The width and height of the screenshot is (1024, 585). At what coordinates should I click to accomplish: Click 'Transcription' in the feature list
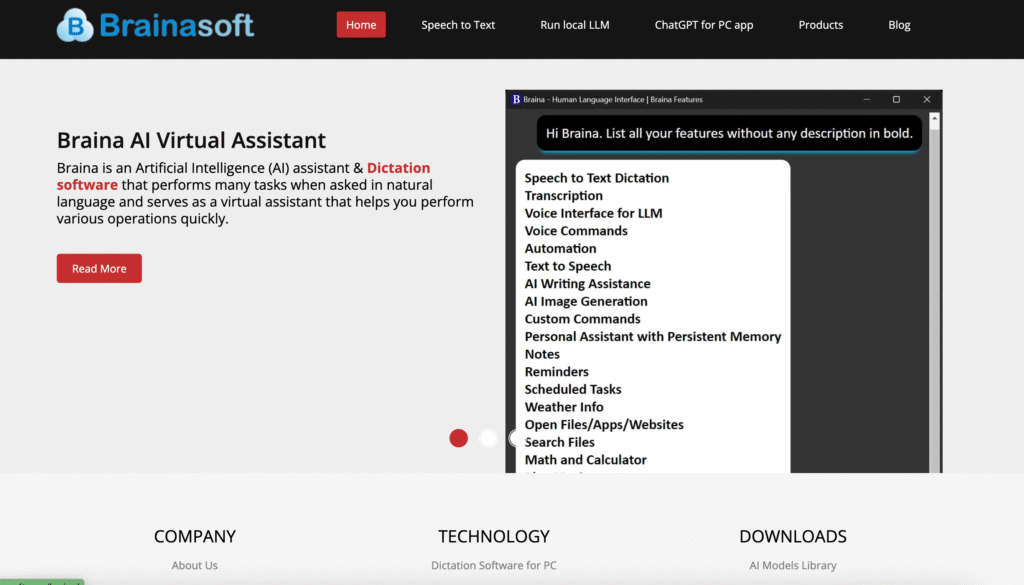(564, 195)
